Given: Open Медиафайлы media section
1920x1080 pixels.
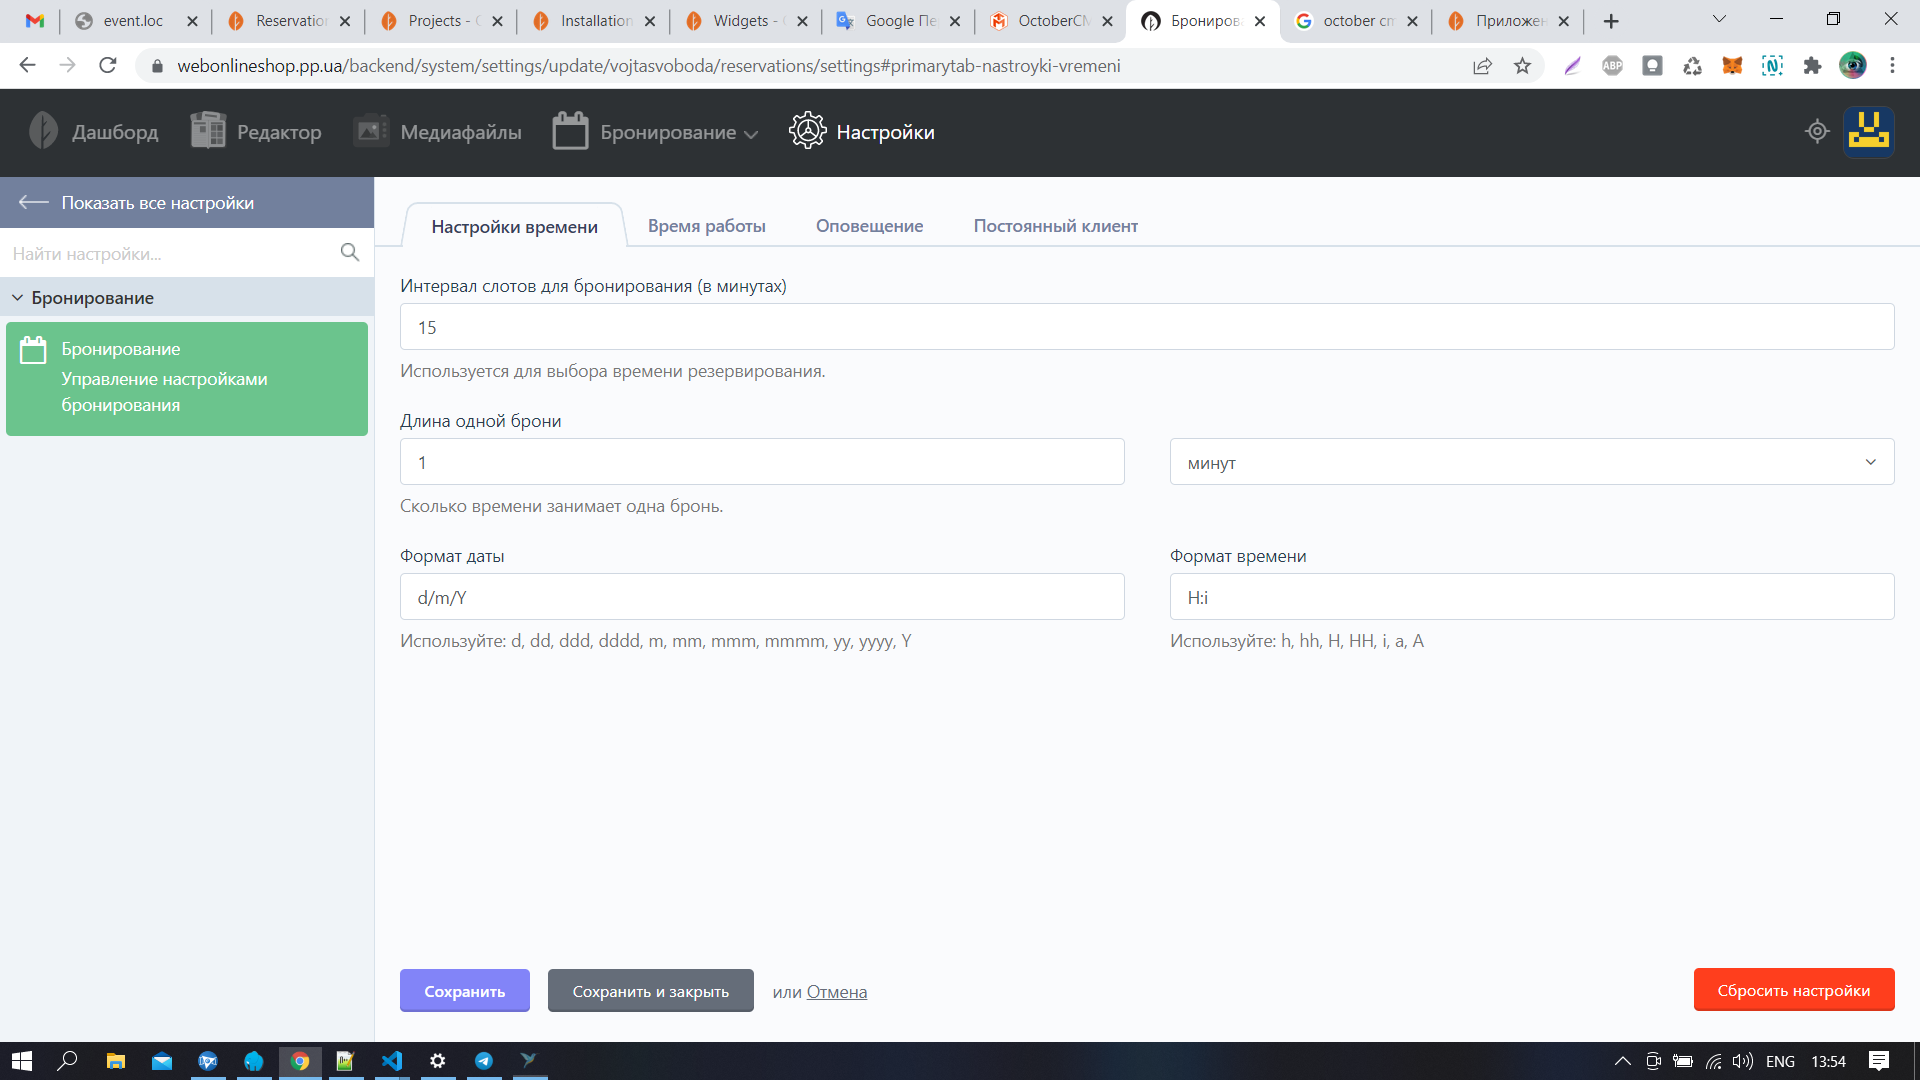Looking at the screenshot, I should [x=437, y=132].
